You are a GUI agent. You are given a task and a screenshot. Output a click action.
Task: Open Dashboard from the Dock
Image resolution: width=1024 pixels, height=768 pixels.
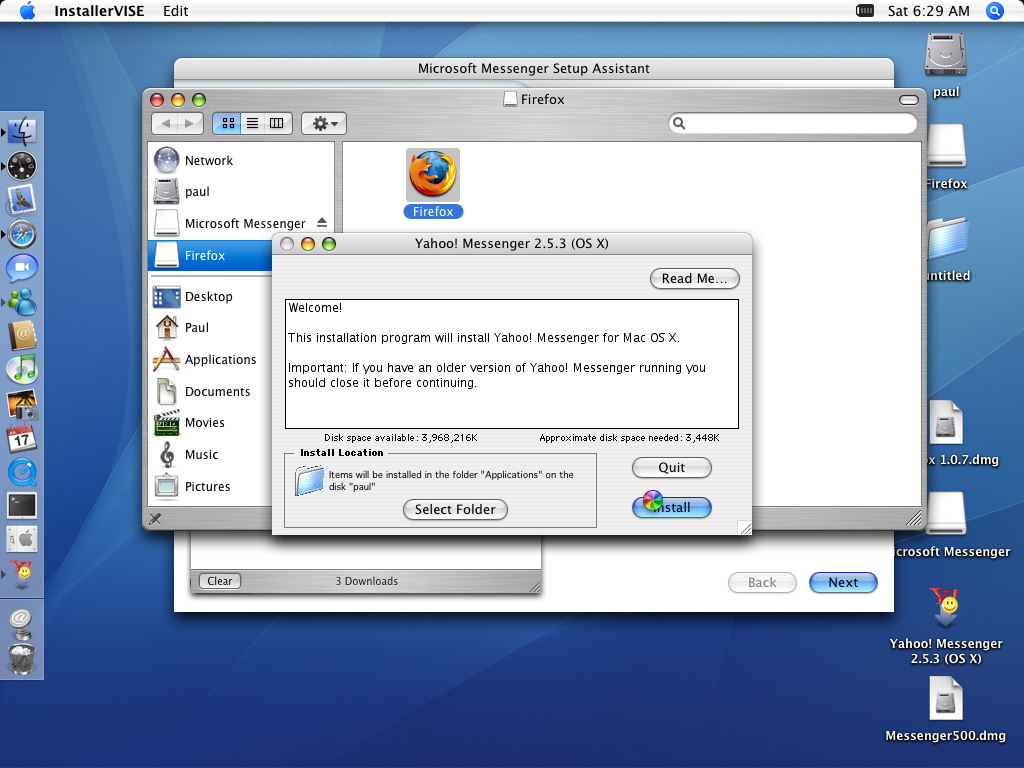click(22, 165)
